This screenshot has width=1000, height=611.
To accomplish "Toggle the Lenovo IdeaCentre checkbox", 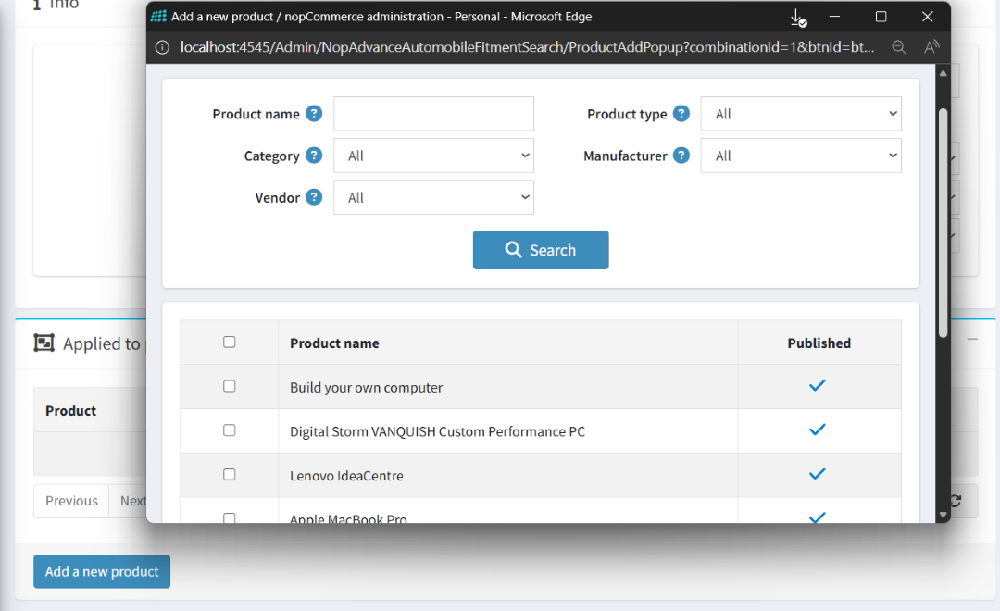I will (229, 474).
